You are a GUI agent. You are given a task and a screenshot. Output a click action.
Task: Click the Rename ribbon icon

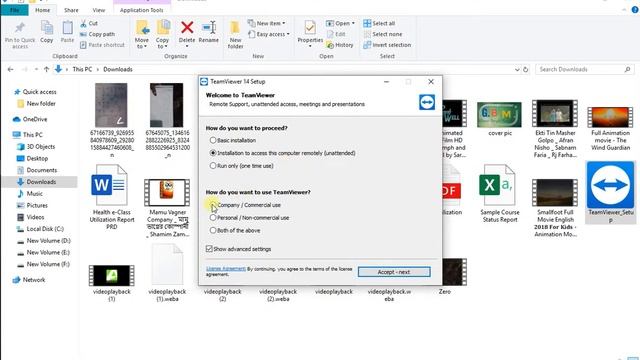coord(209,28)
